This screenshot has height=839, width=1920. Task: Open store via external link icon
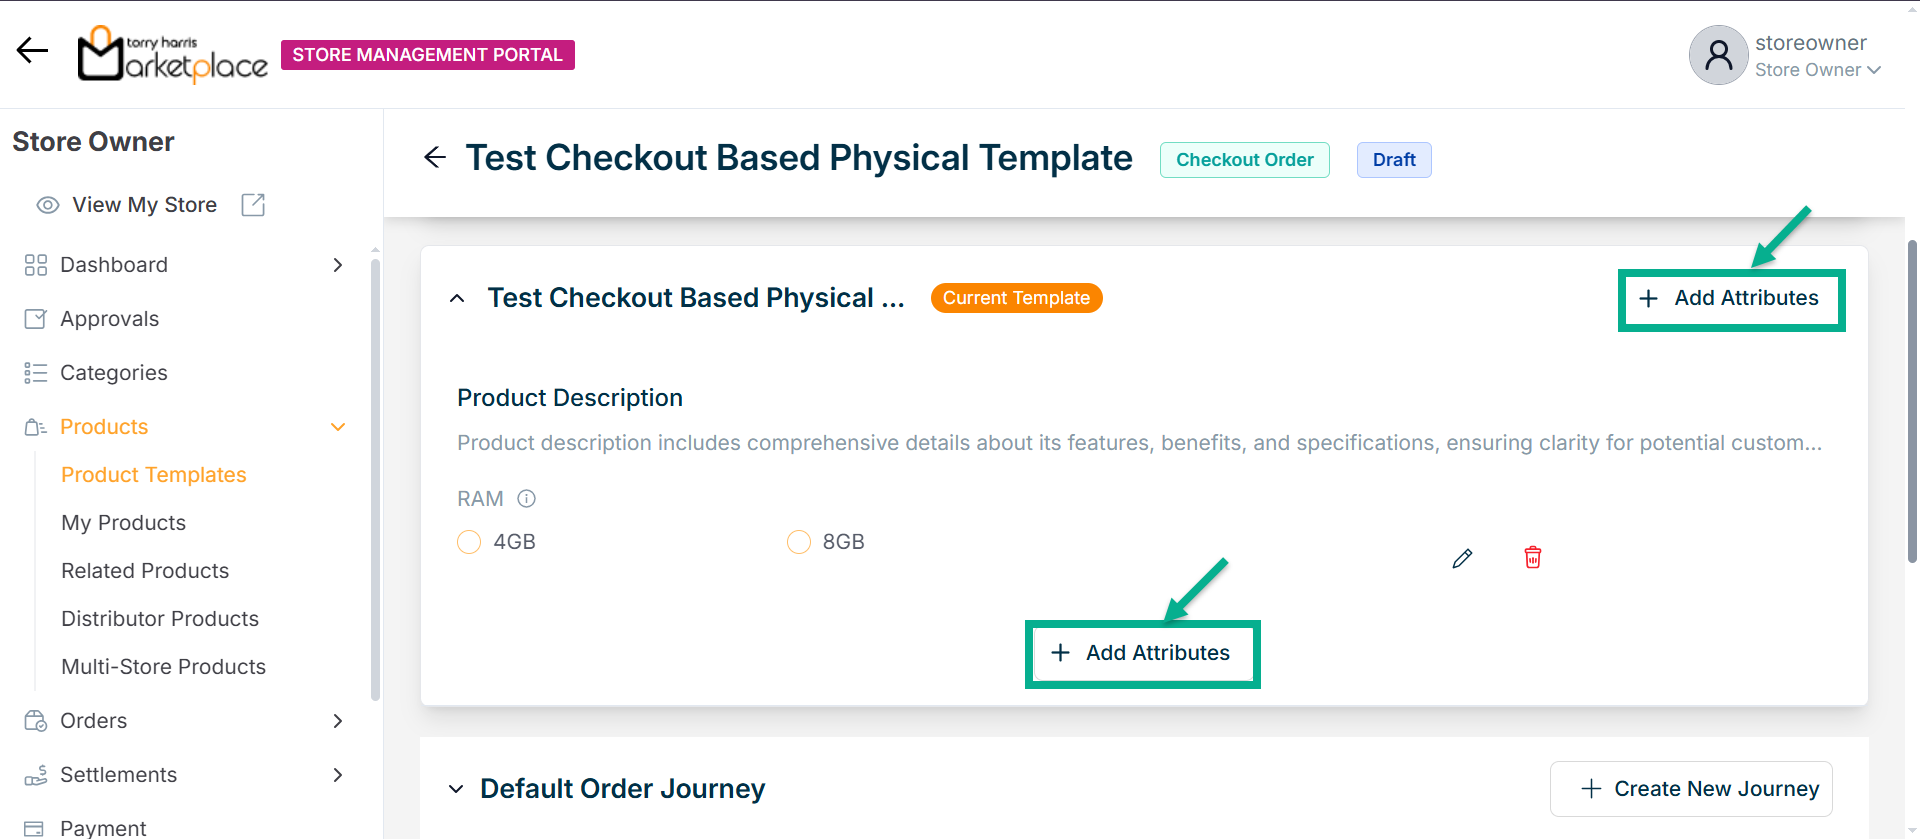(253, 205)
